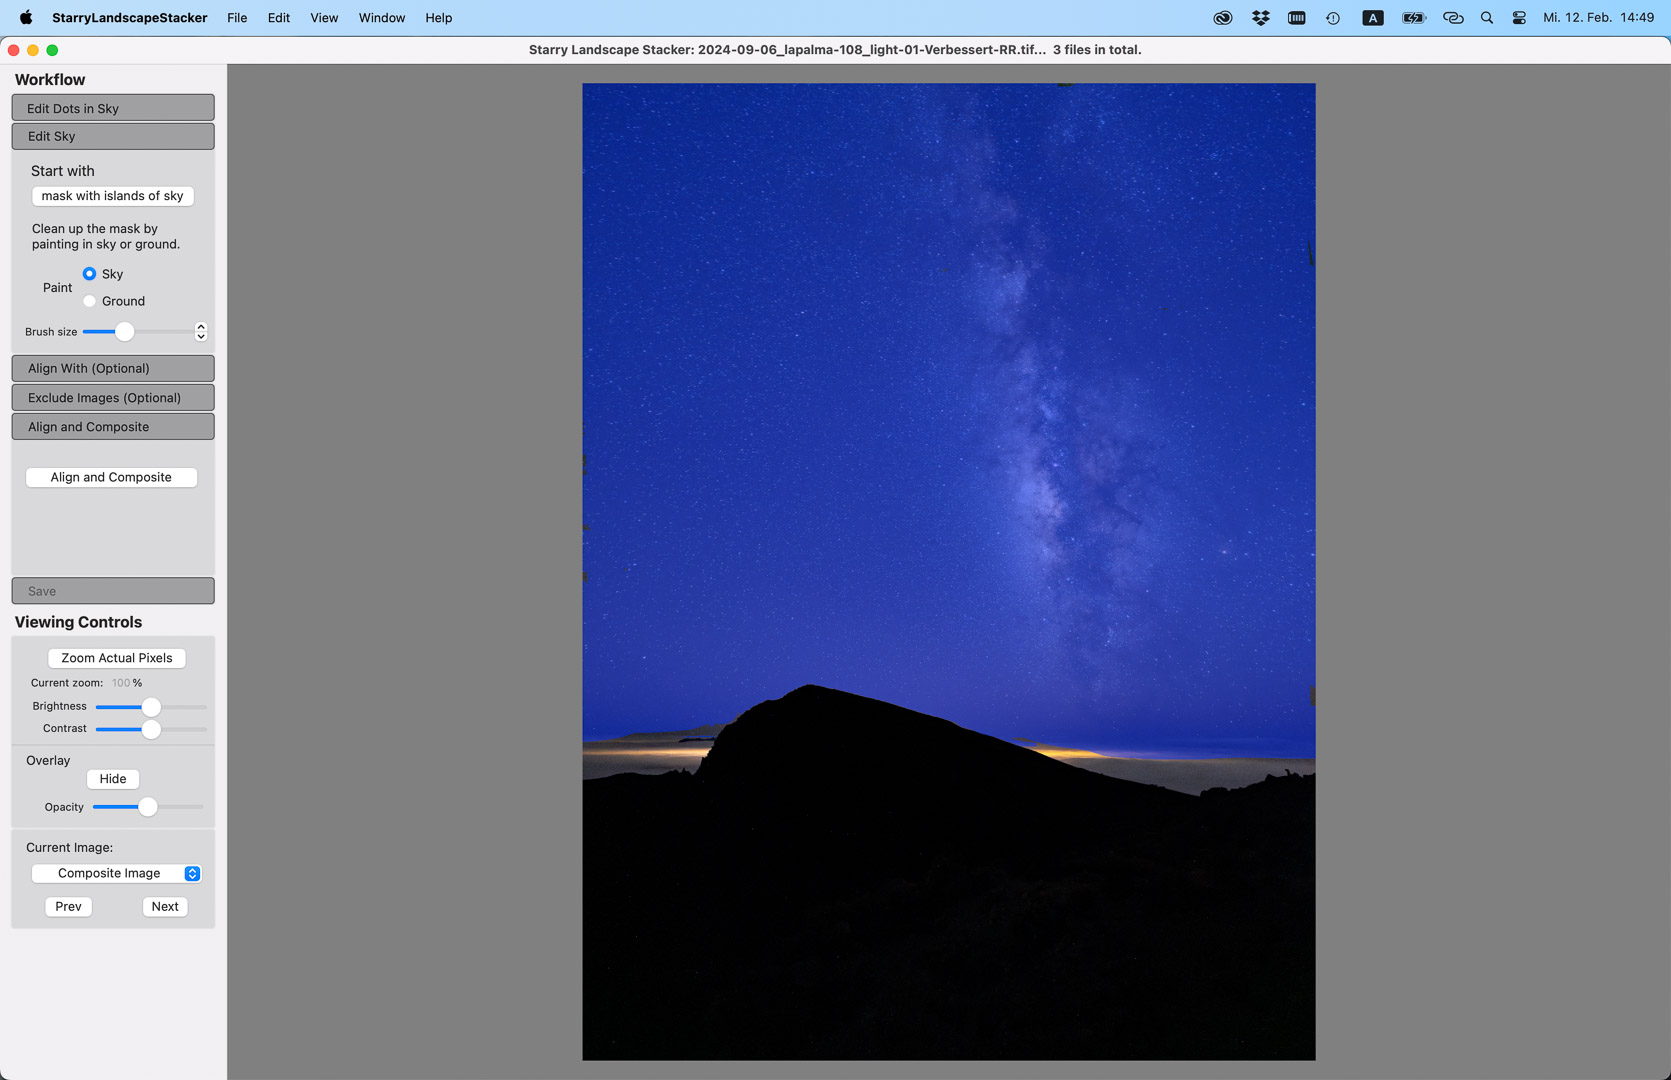Click the Brush size stepper arrows
This screenshot has height=1080, width=1671.
pos(201,331)
